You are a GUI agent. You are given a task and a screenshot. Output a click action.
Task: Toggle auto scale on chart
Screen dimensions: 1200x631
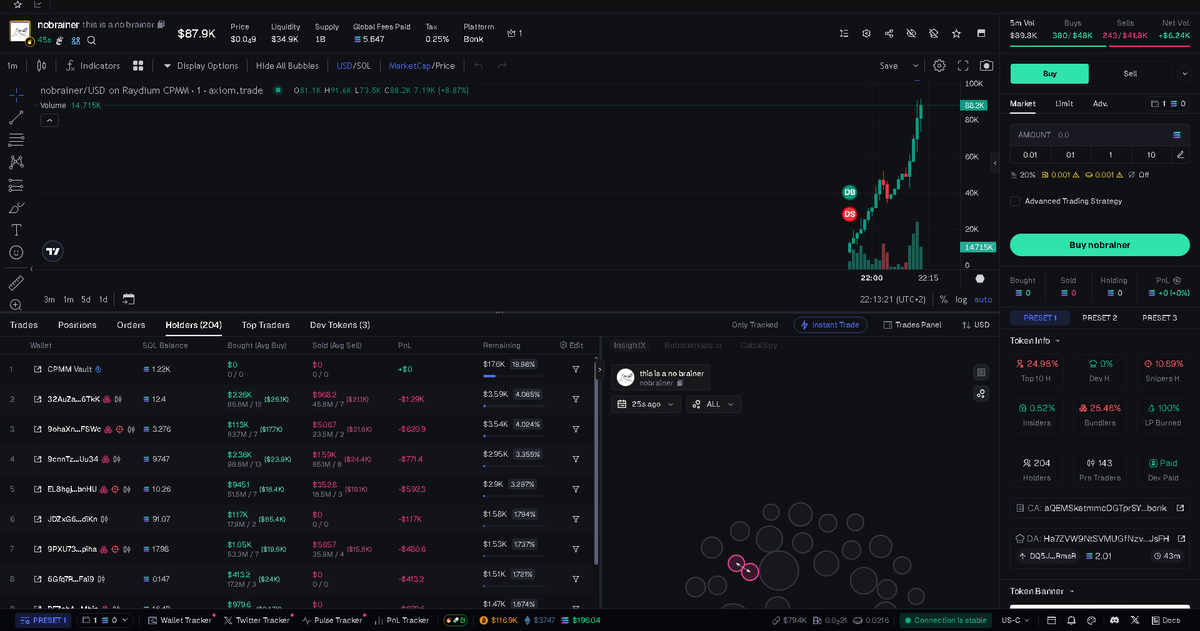tap(984, 299)
